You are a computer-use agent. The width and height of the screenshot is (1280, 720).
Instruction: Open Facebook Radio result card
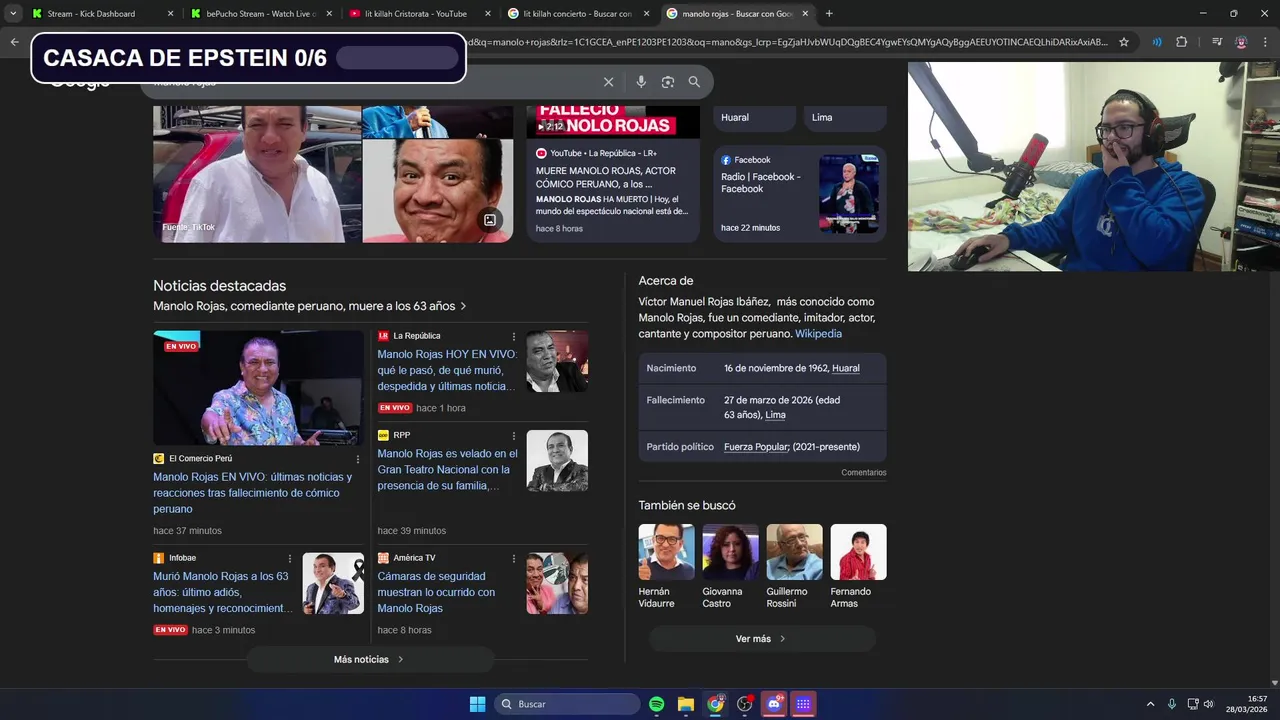(x=800, y=194)
